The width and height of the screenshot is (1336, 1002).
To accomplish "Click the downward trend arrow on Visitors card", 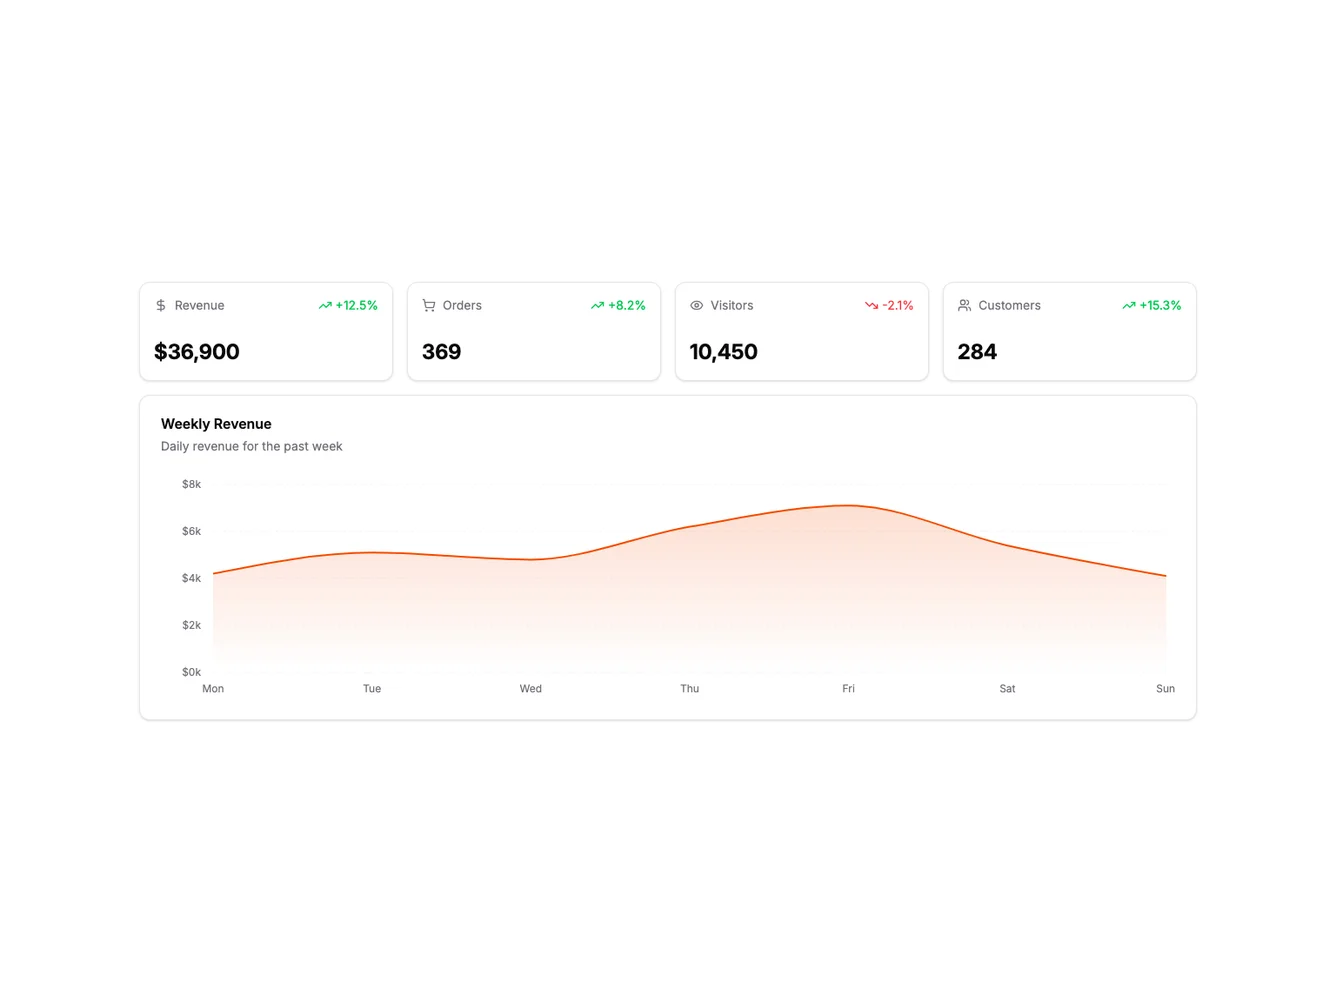I will 870,305.
